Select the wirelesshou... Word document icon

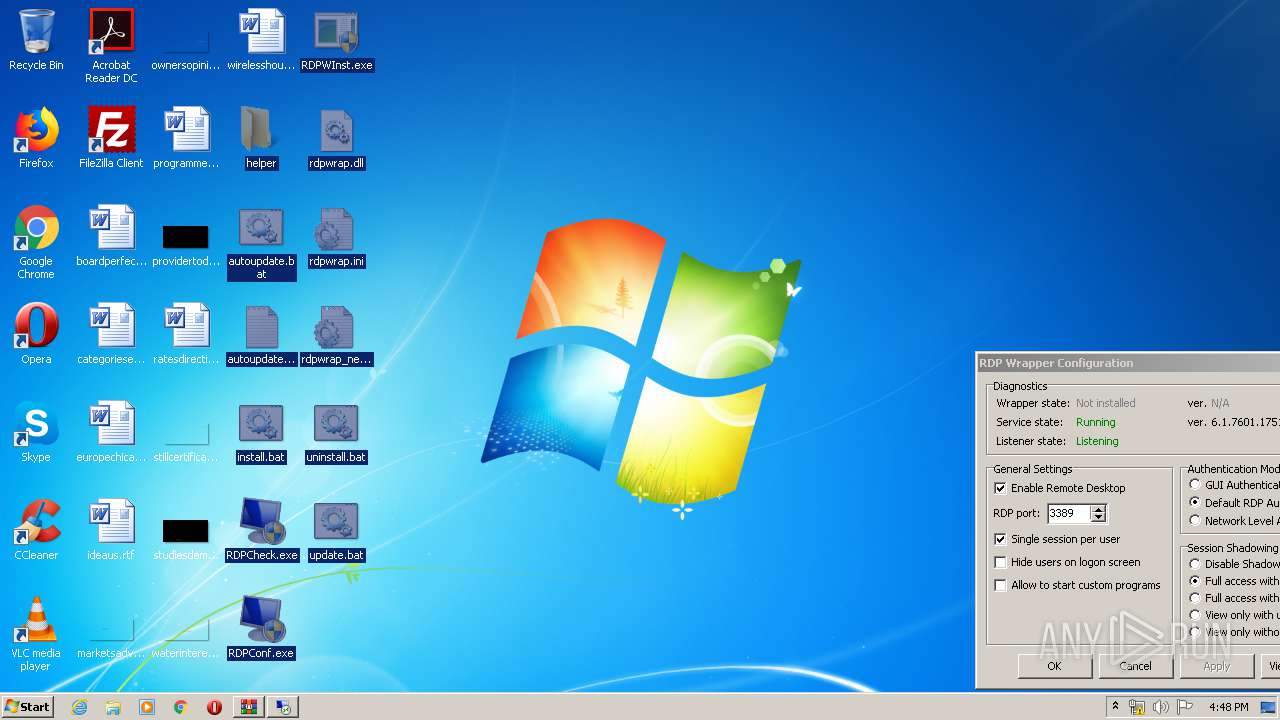tap(261, 40)
